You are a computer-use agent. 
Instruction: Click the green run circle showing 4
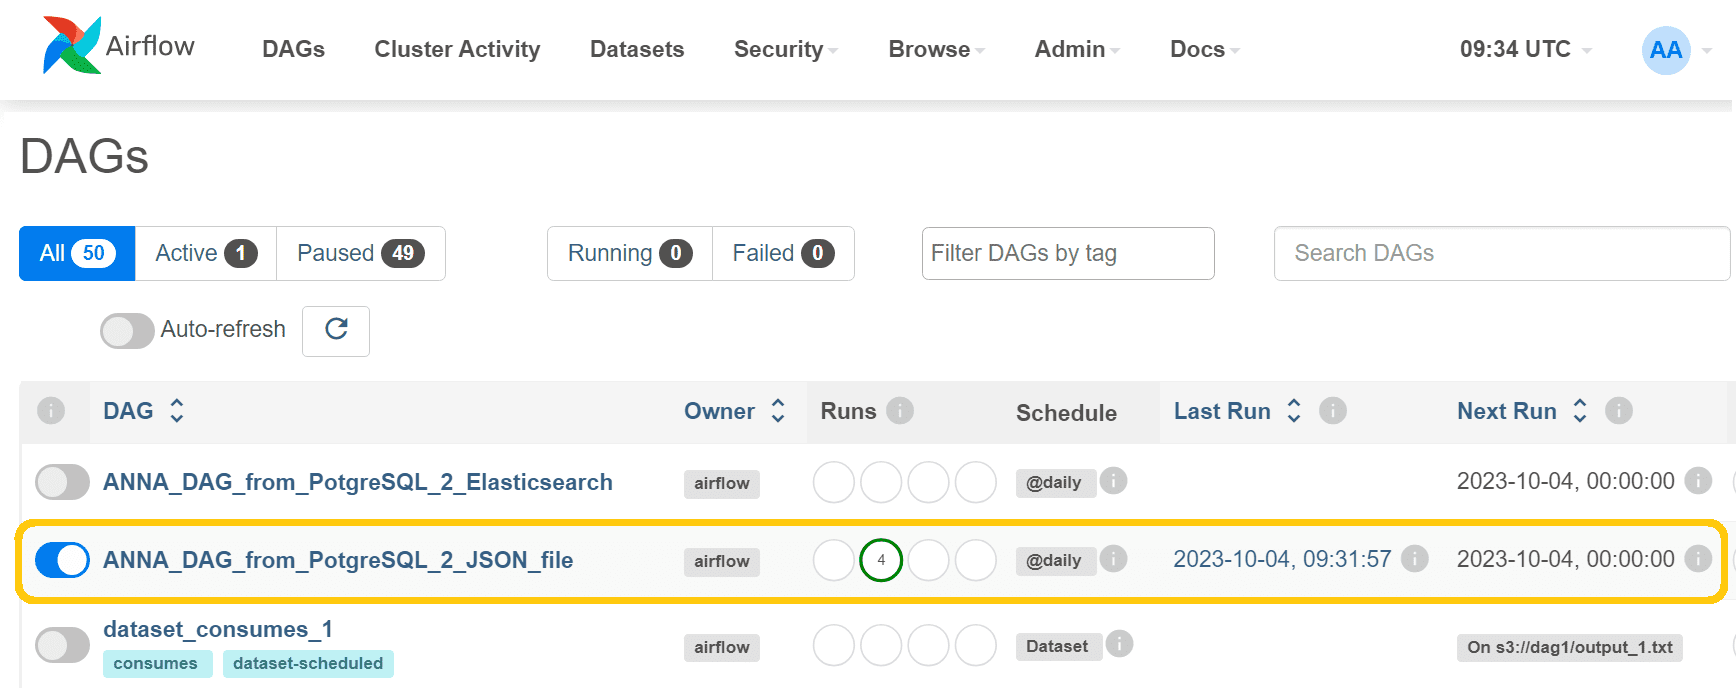881,560
